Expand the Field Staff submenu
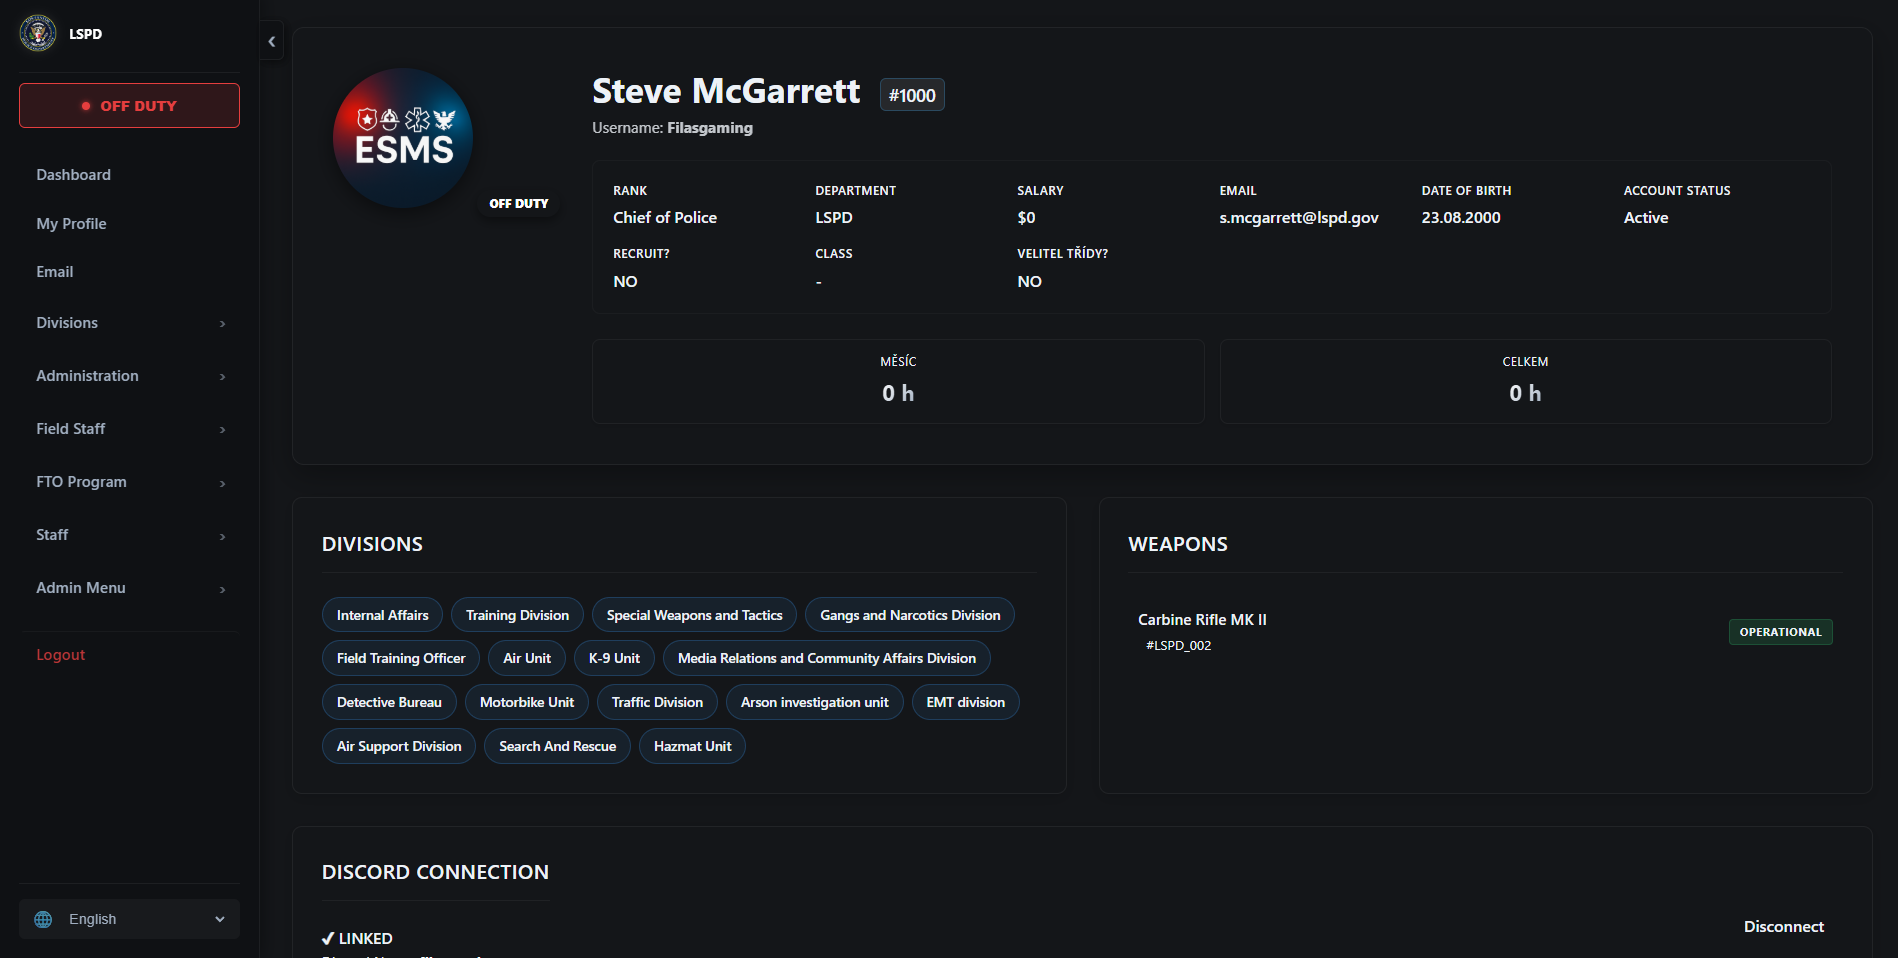This screenshot has height=958, width=1898. pyautogui.click(x=129, y=429)
